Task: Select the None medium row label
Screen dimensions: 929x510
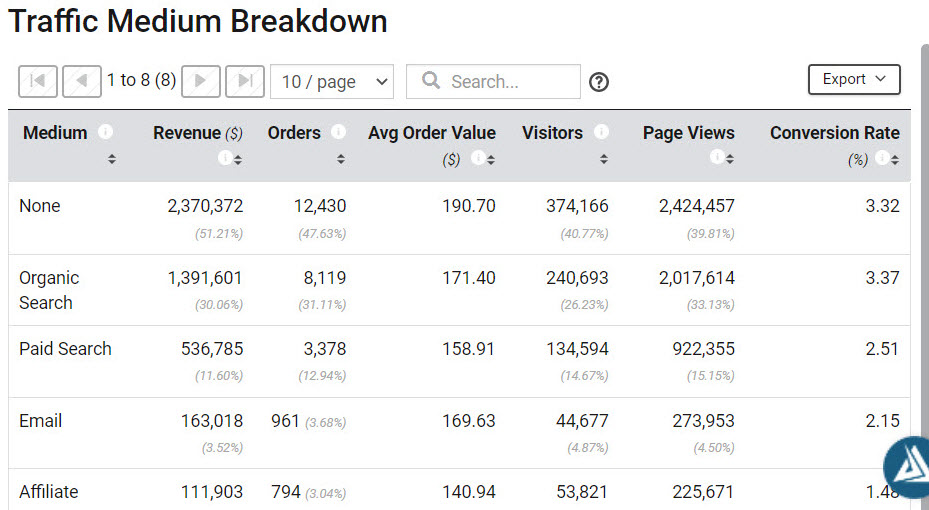Action: (x=40, y=206)
